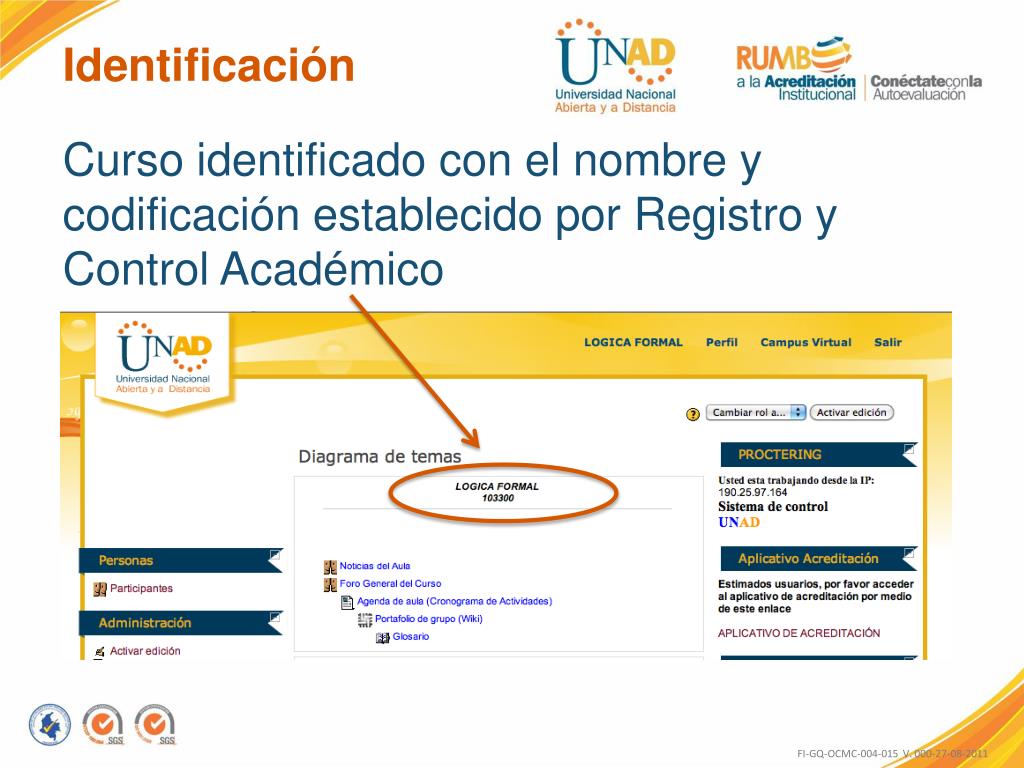Open Agenda de aula (Cronograma de Actividades)
Viewport: 1024px width, 768px height.
click(x=455, y=601)
